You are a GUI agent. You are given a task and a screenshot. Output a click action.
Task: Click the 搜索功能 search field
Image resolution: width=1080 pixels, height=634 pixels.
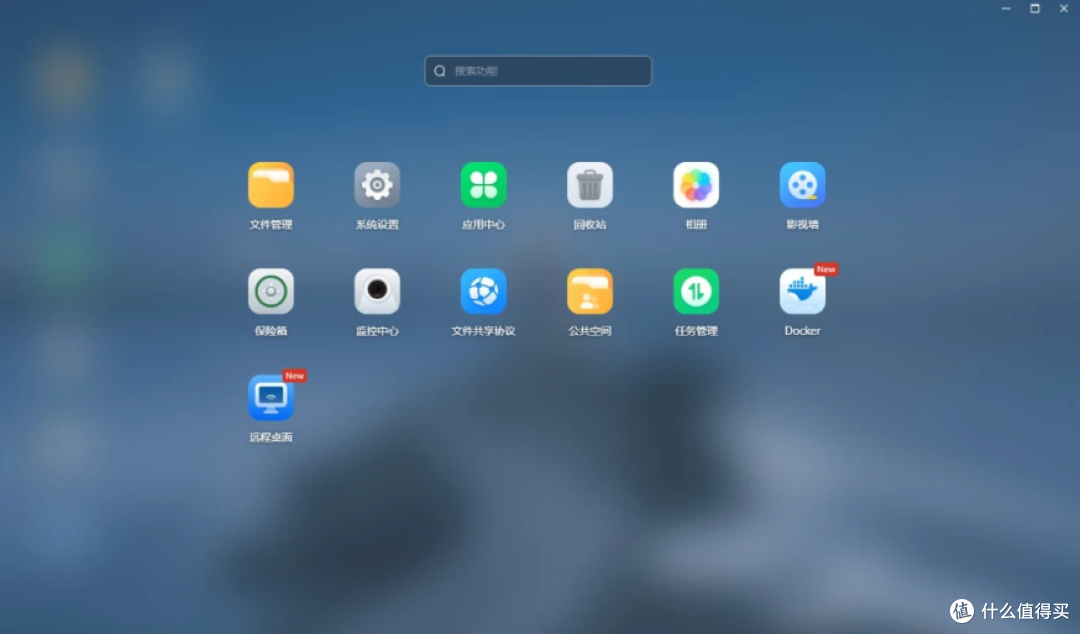[538, 71]
